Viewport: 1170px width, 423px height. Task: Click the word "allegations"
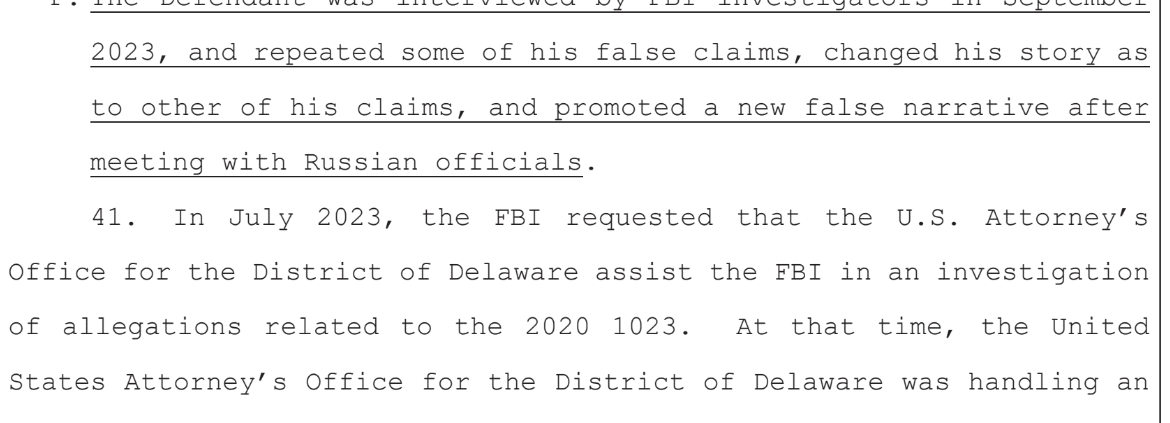pos(151,328)
